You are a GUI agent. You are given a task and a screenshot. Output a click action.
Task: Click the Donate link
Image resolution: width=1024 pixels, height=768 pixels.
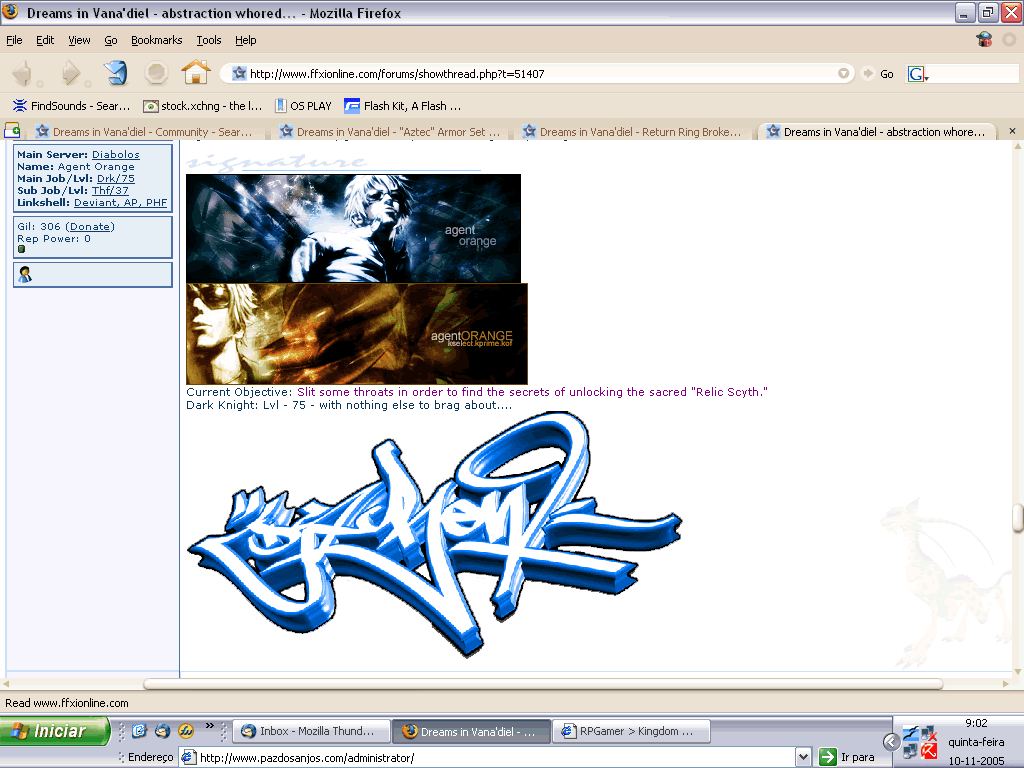[90, 227]
